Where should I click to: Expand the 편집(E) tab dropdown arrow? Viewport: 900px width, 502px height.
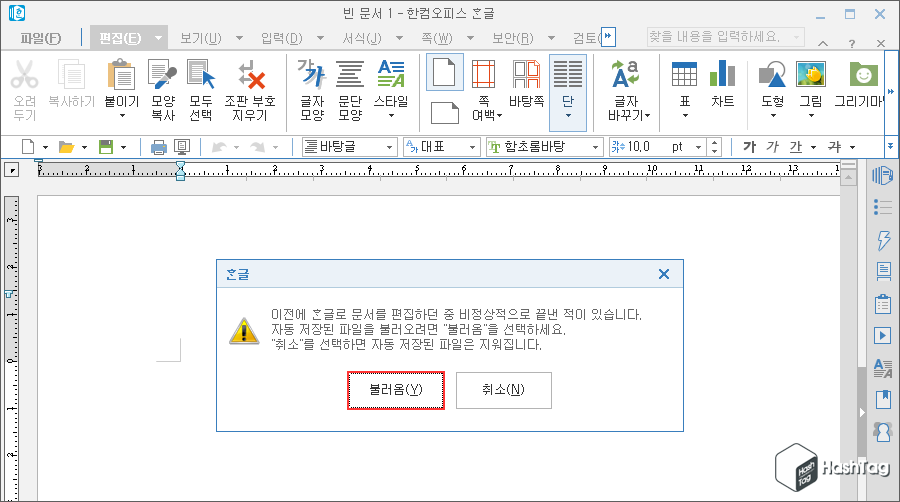pos(158,38)
